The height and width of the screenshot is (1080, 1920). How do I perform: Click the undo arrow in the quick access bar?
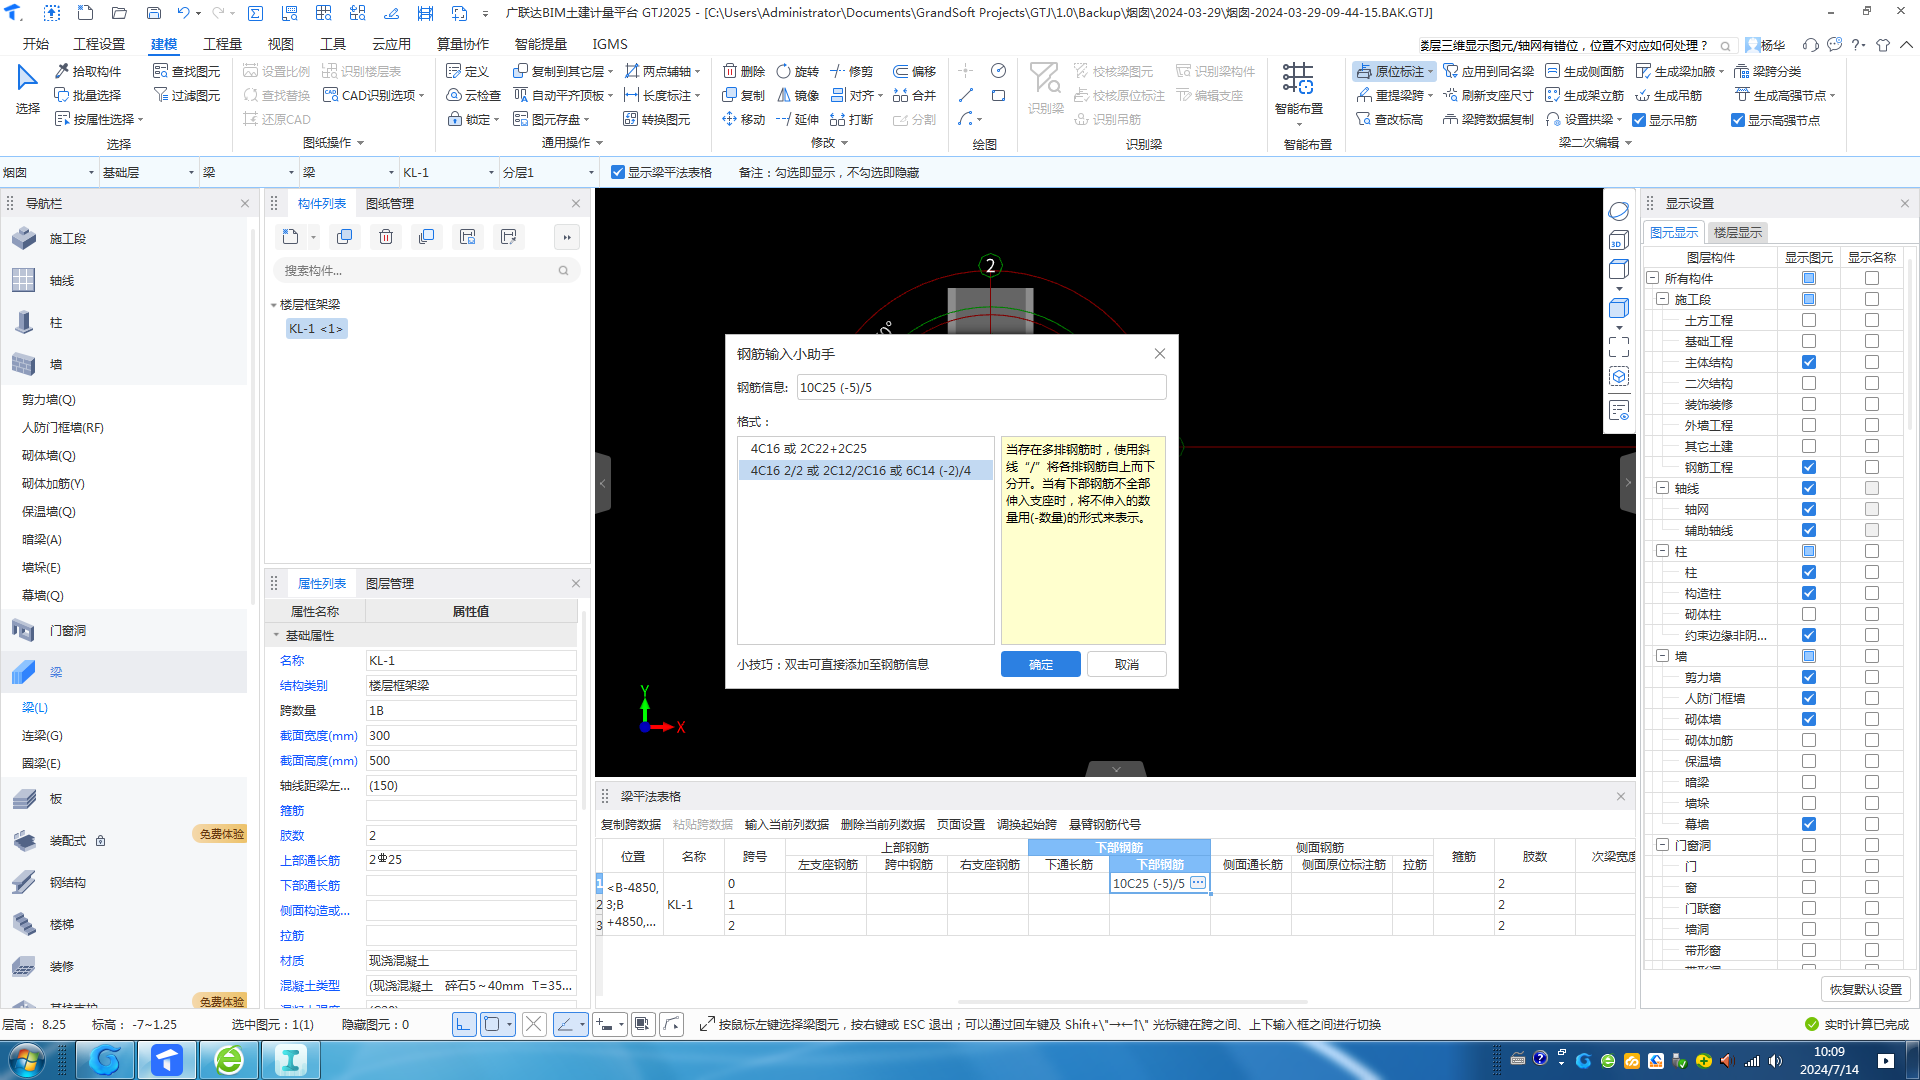183,13
